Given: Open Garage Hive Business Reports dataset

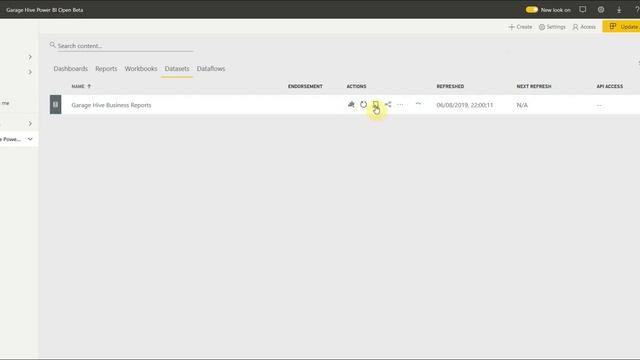Looking at the screenshot, I should [x=111, y=105].
